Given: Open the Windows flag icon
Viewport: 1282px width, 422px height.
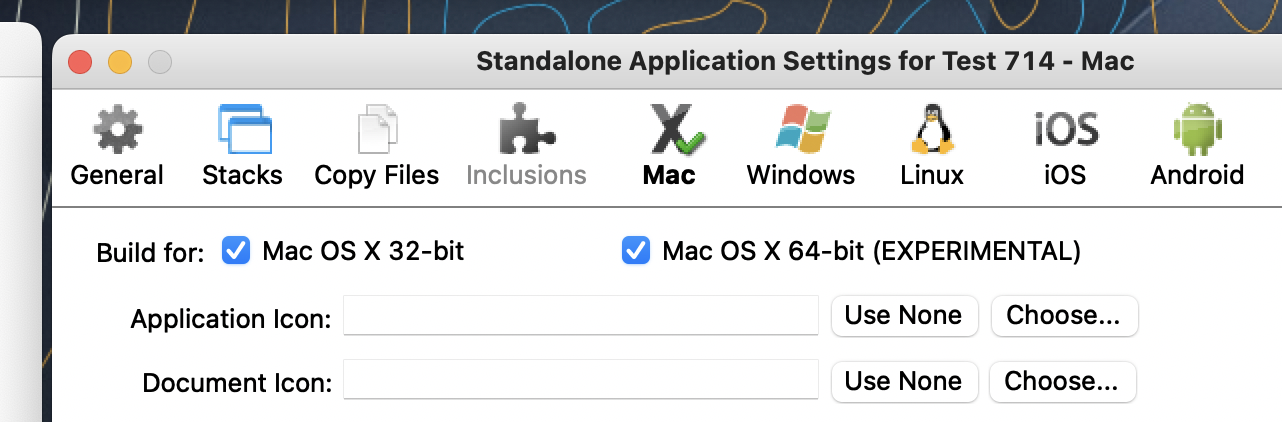Looking at the screenshot, I should [802, 129].
